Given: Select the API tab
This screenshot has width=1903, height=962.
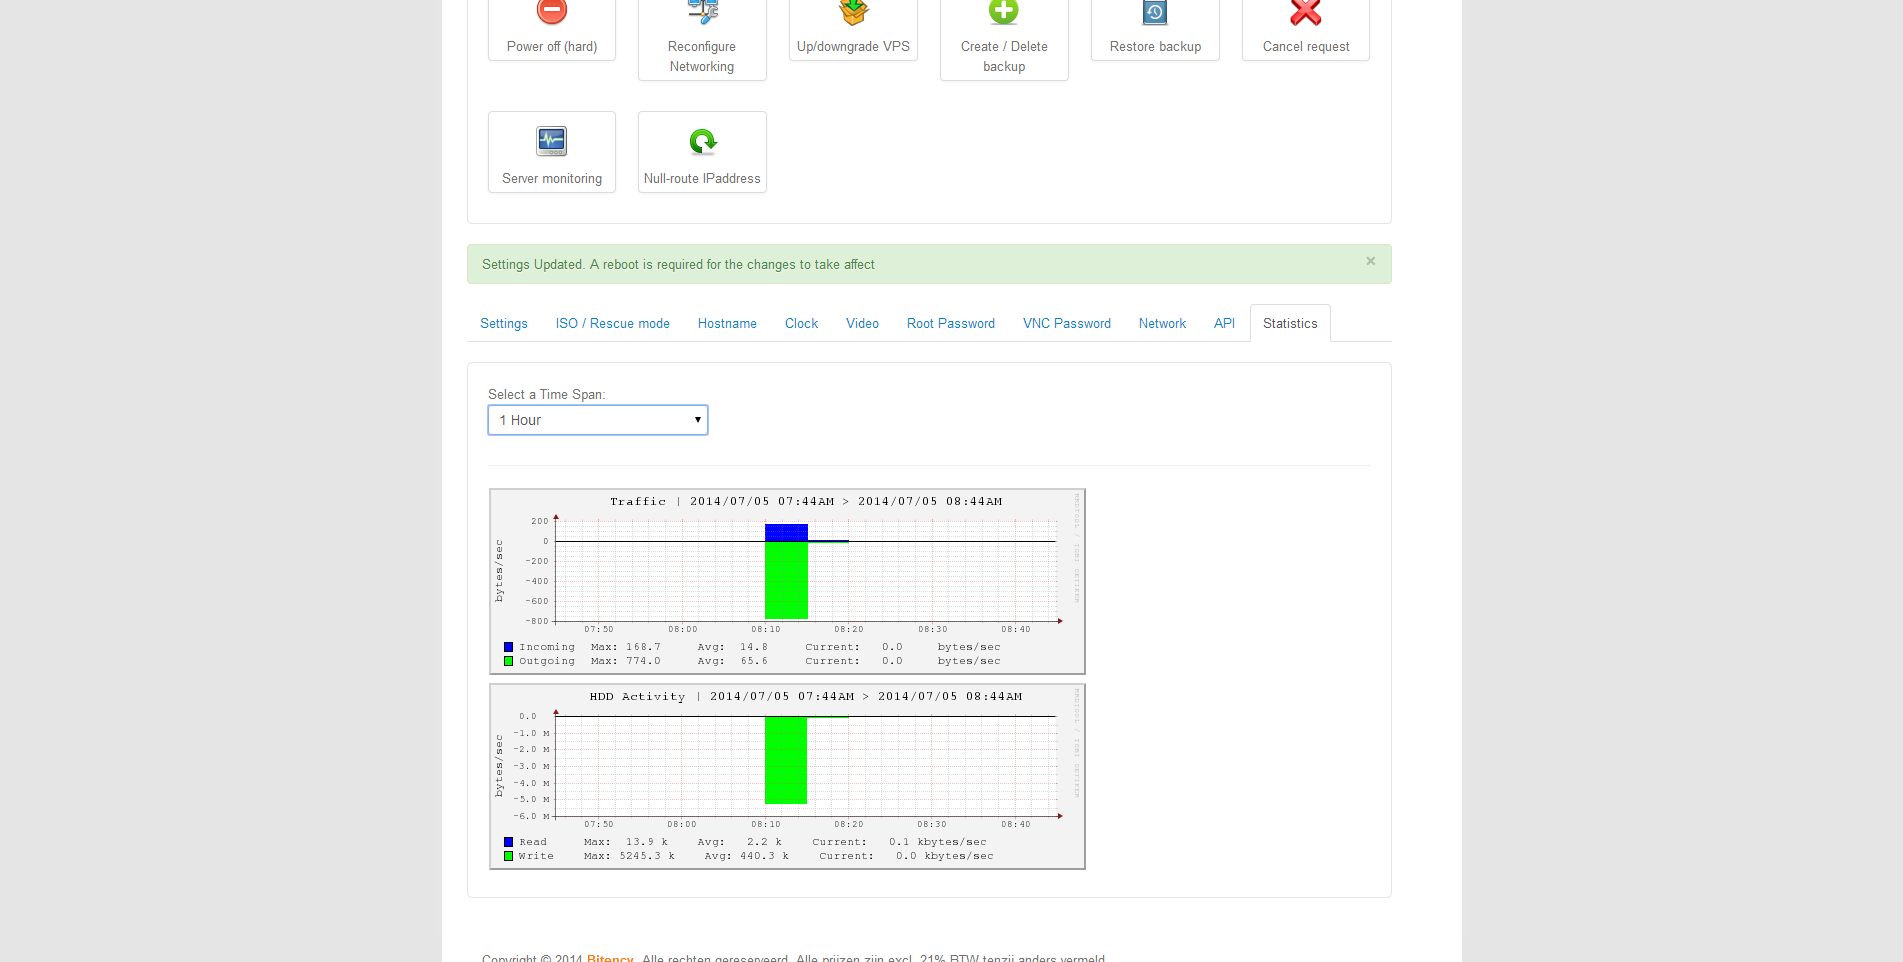Looking at the screenshot, I should 1224,324.
